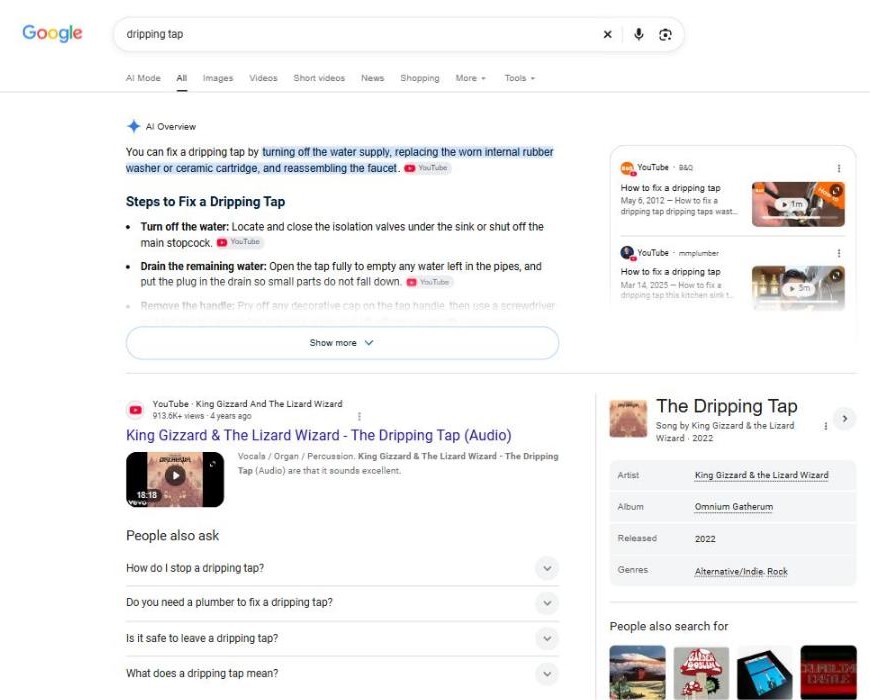This screenshot has width=870, height=700.
Task: Open red text album cover thumbnail
Action: (x=828, y=672)
